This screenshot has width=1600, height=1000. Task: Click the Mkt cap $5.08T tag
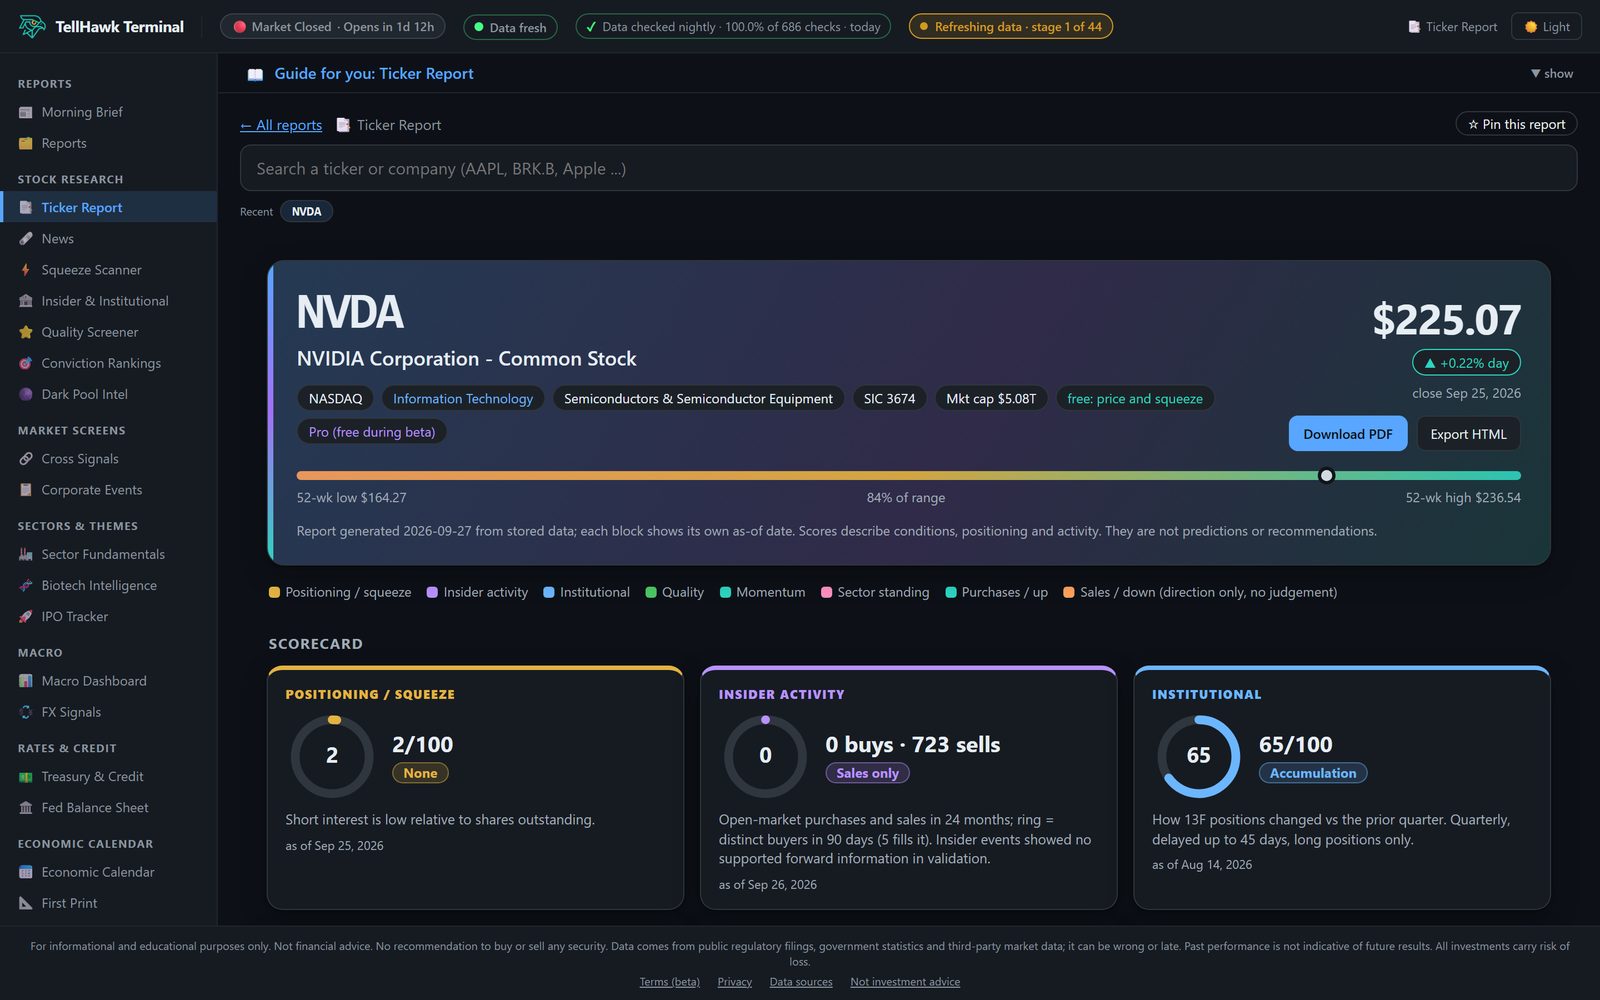(991, 398)
